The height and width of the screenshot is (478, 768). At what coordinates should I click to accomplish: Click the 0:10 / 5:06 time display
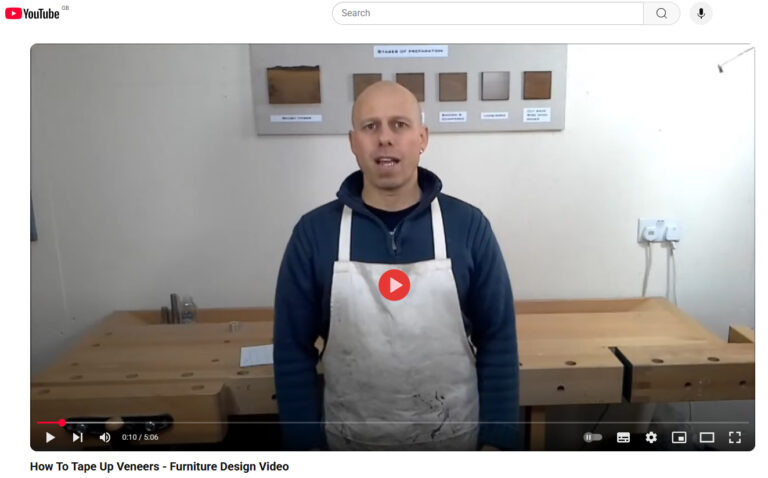pyautogui.click(x=140, y=437)
